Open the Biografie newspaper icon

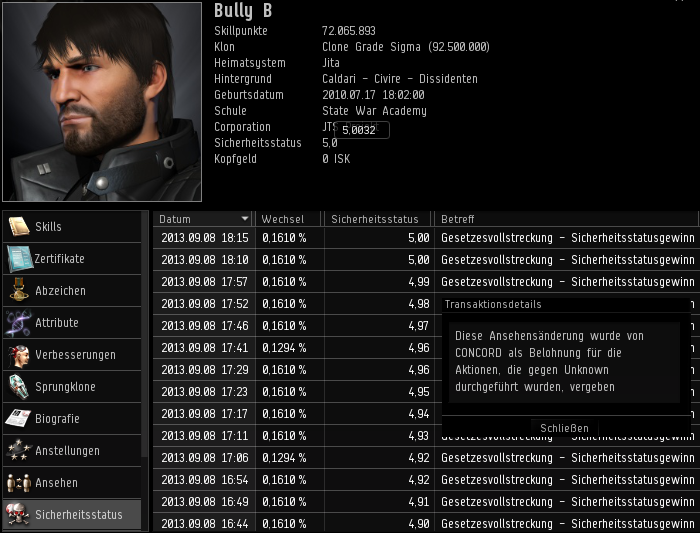[18, 419]
